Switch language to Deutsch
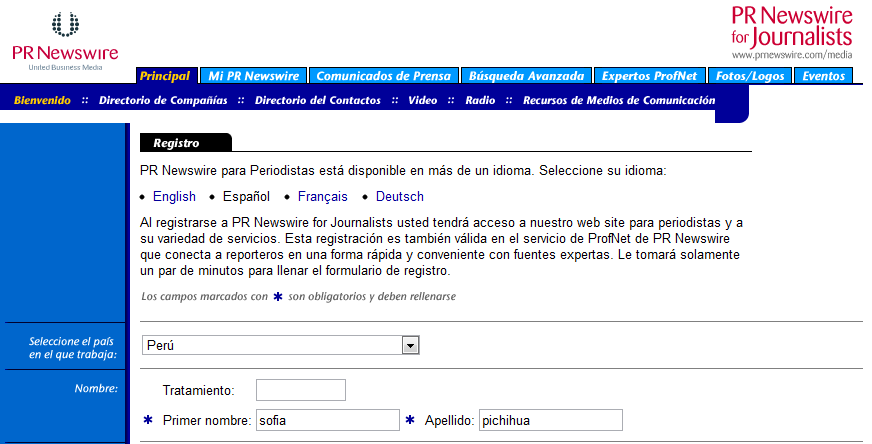872x444 pixels. coord(399,197)
